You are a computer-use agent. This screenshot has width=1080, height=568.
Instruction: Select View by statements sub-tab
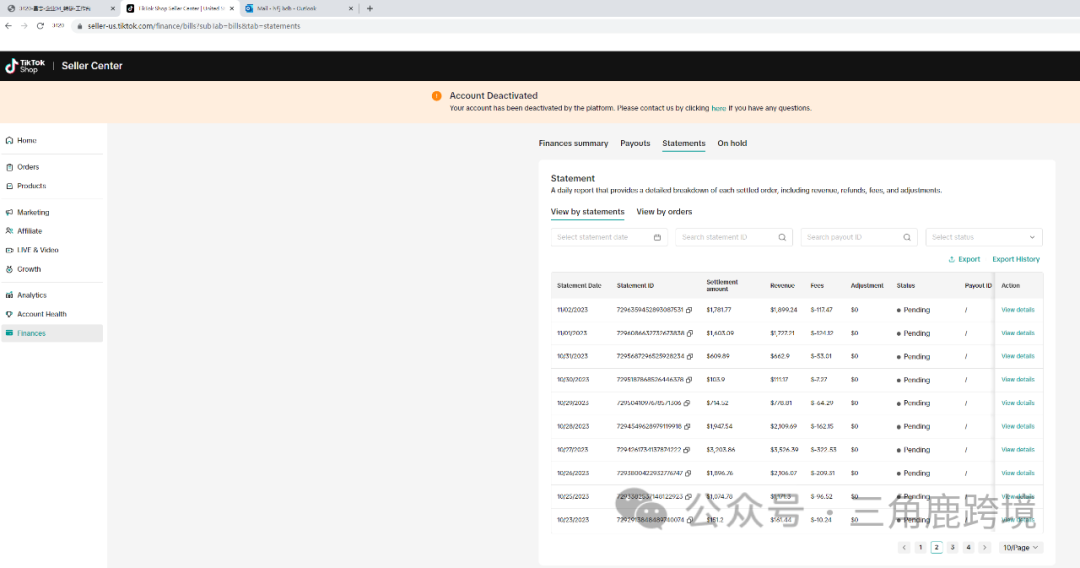click(588, 212)
